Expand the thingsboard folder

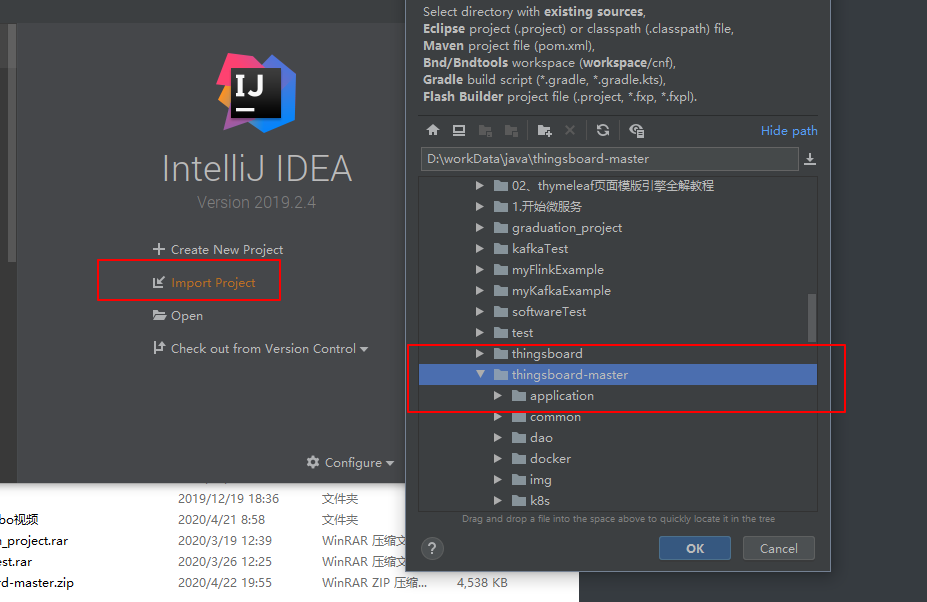[x=479, y=354]
